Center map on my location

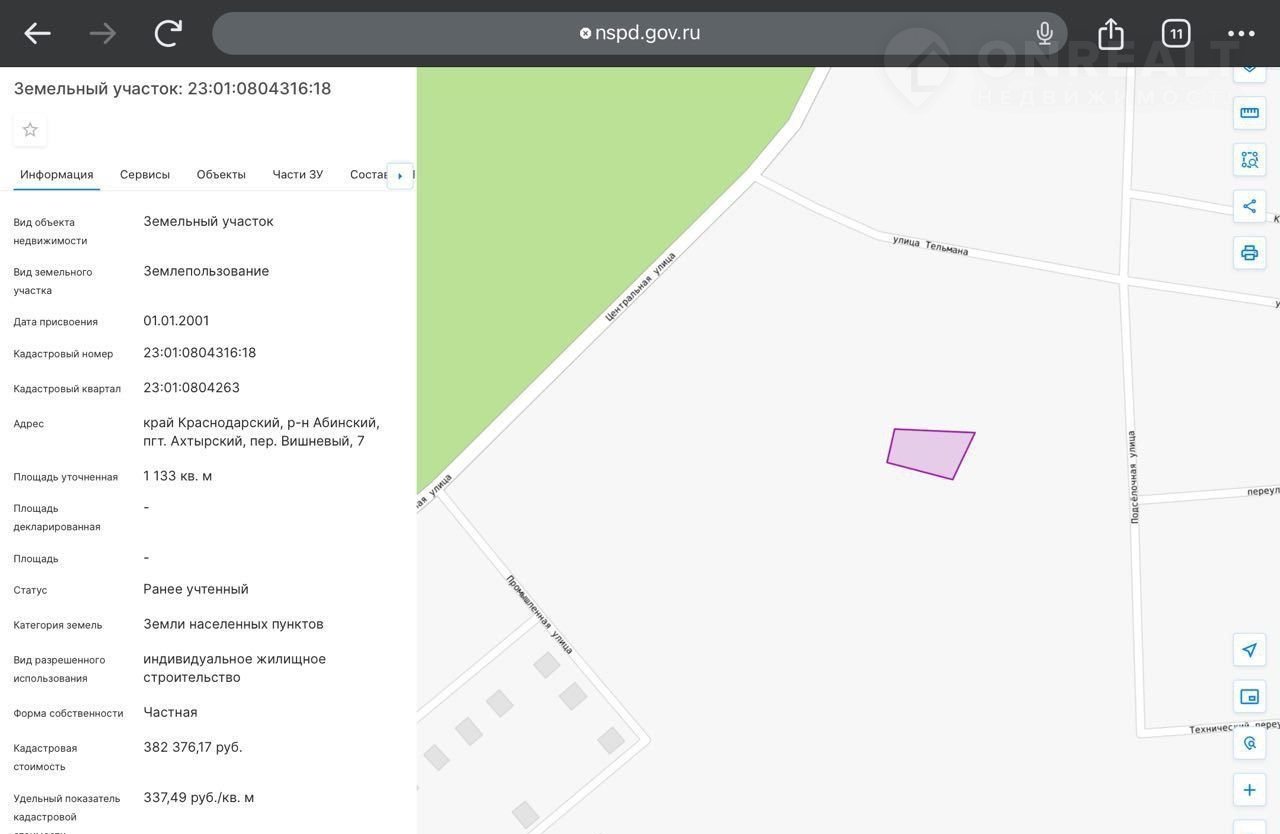[1249, 650]
